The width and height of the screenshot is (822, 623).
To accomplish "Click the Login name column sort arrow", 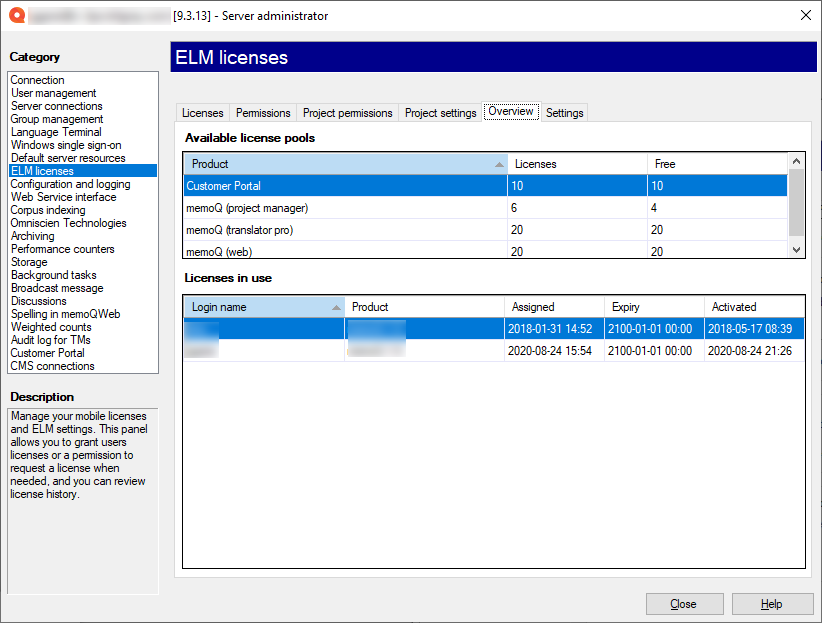I will point(334,307).
